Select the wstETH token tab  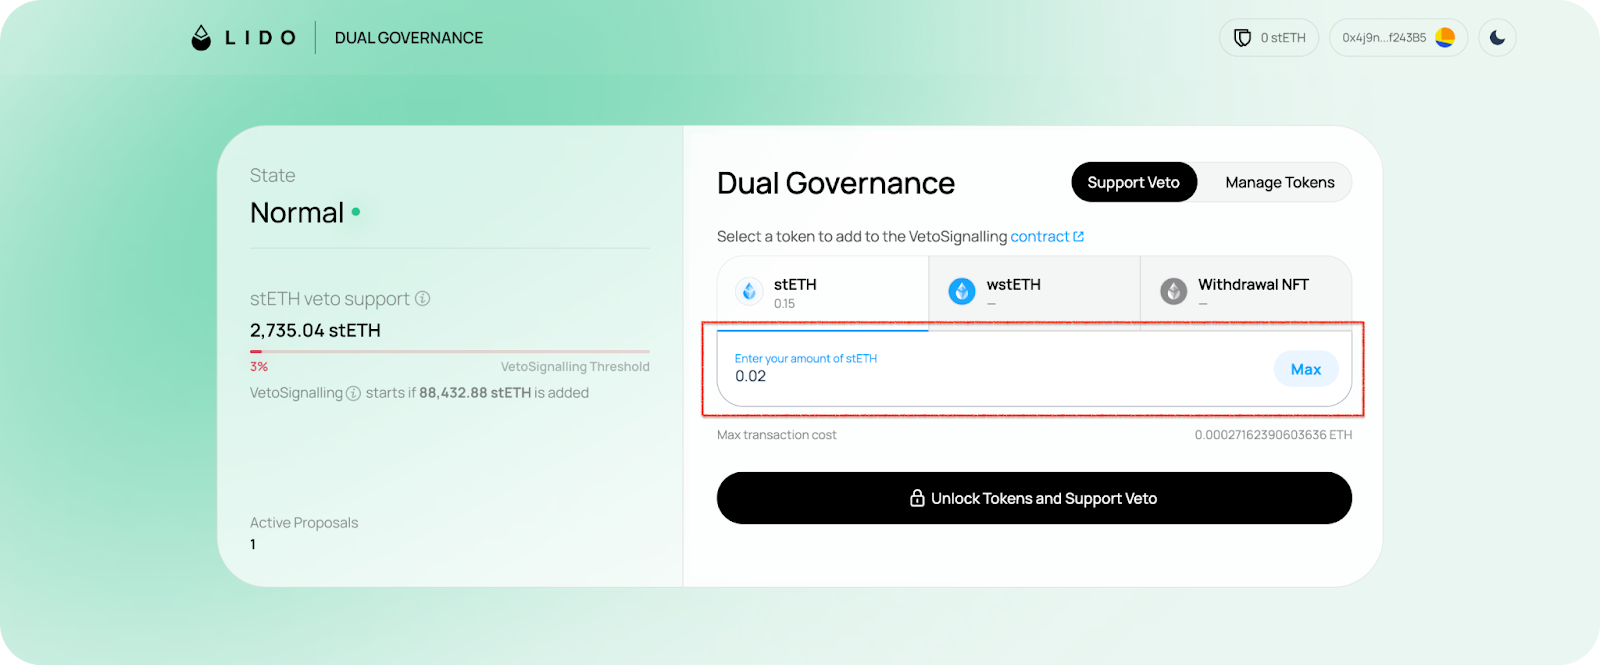(x=1034, y=292)
